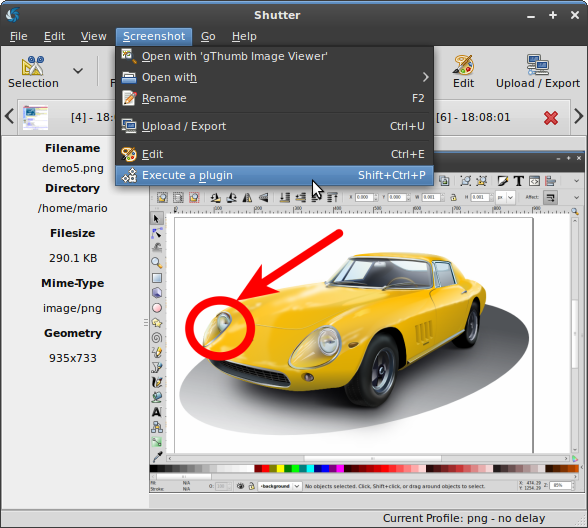Screen dimensions: 588x528
Task: Click the gThumb Image Viewer icon
Action: (129, 56)
